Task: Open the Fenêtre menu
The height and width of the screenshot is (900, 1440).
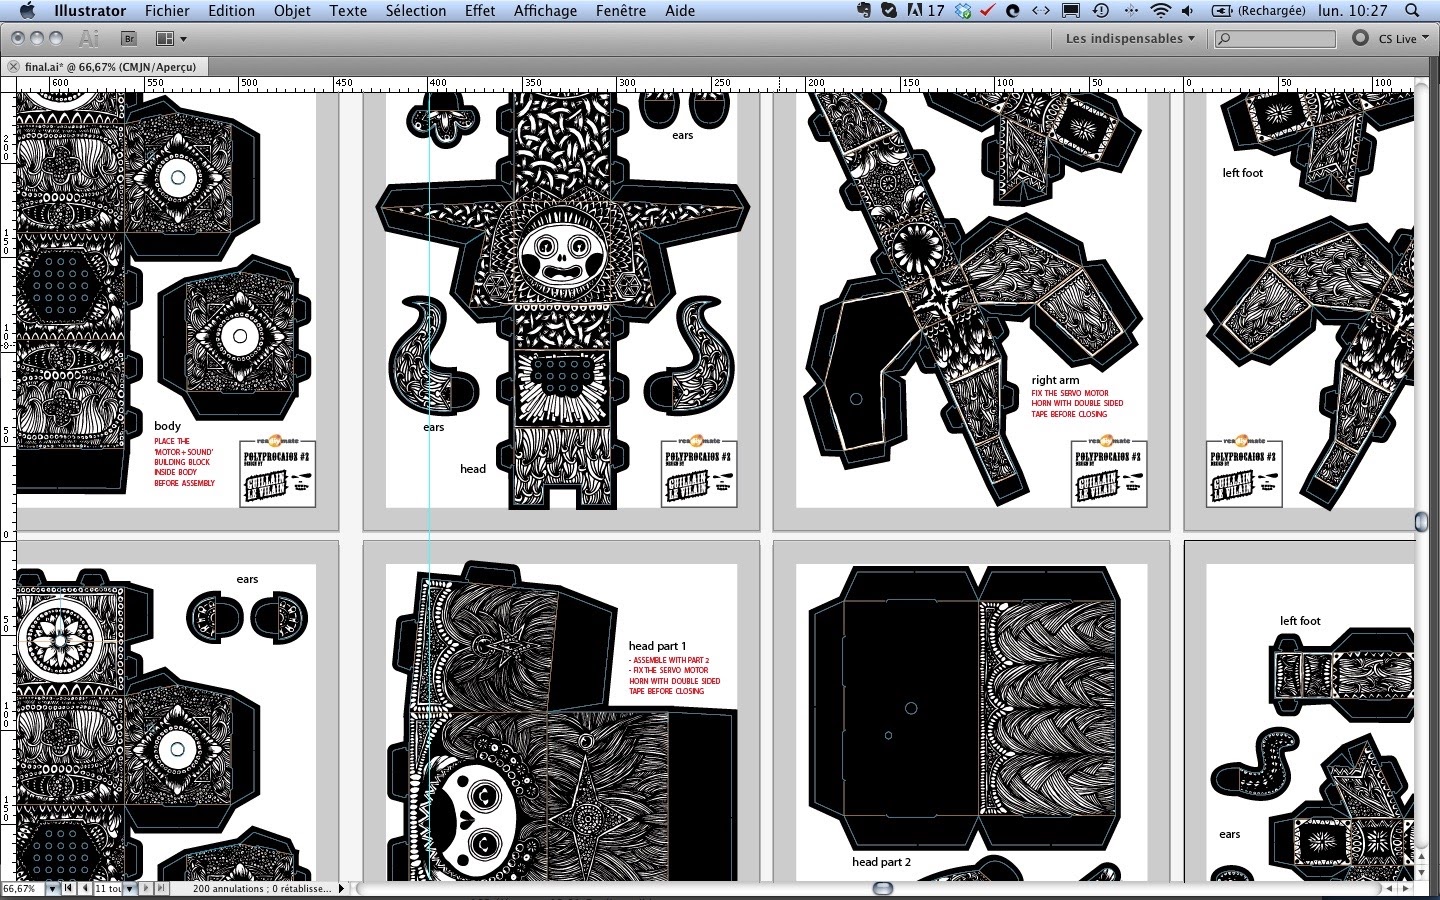Action: coord(621,11)
